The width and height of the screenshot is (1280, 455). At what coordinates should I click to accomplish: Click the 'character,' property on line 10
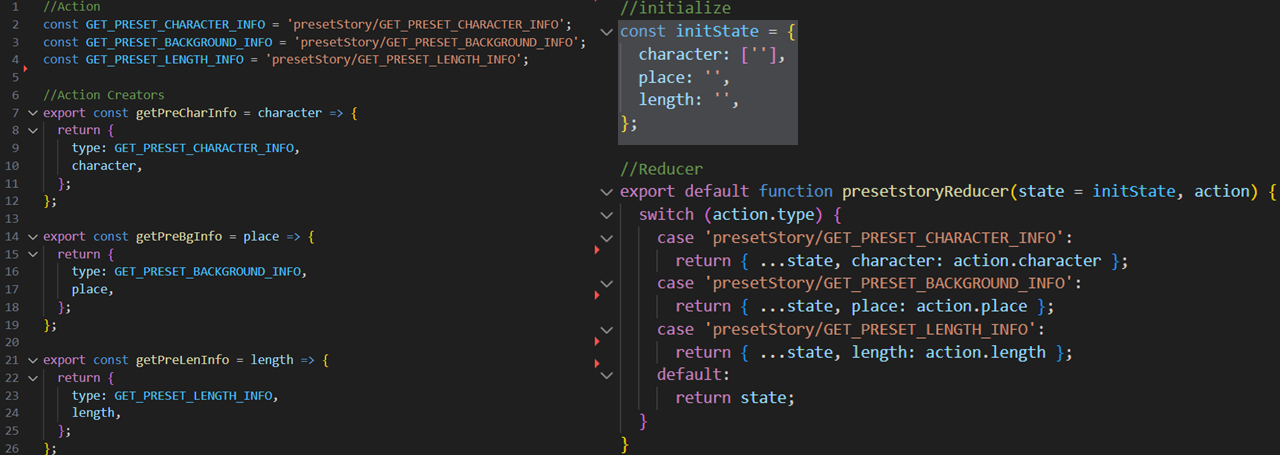(x=107, y=166)
